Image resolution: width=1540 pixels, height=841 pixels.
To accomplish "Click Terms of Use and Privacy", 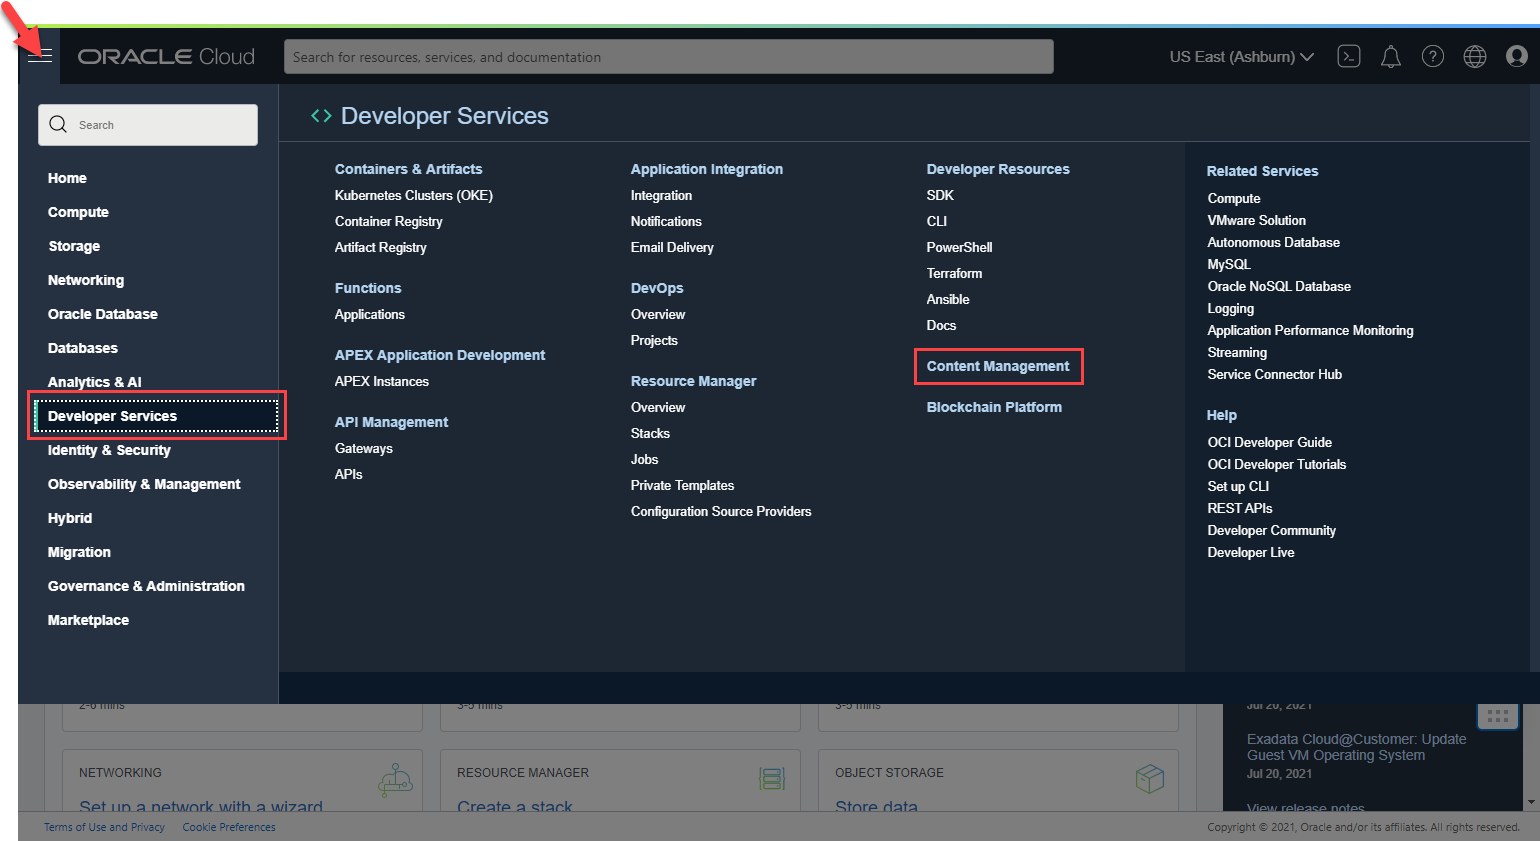I will coord(104,827).
